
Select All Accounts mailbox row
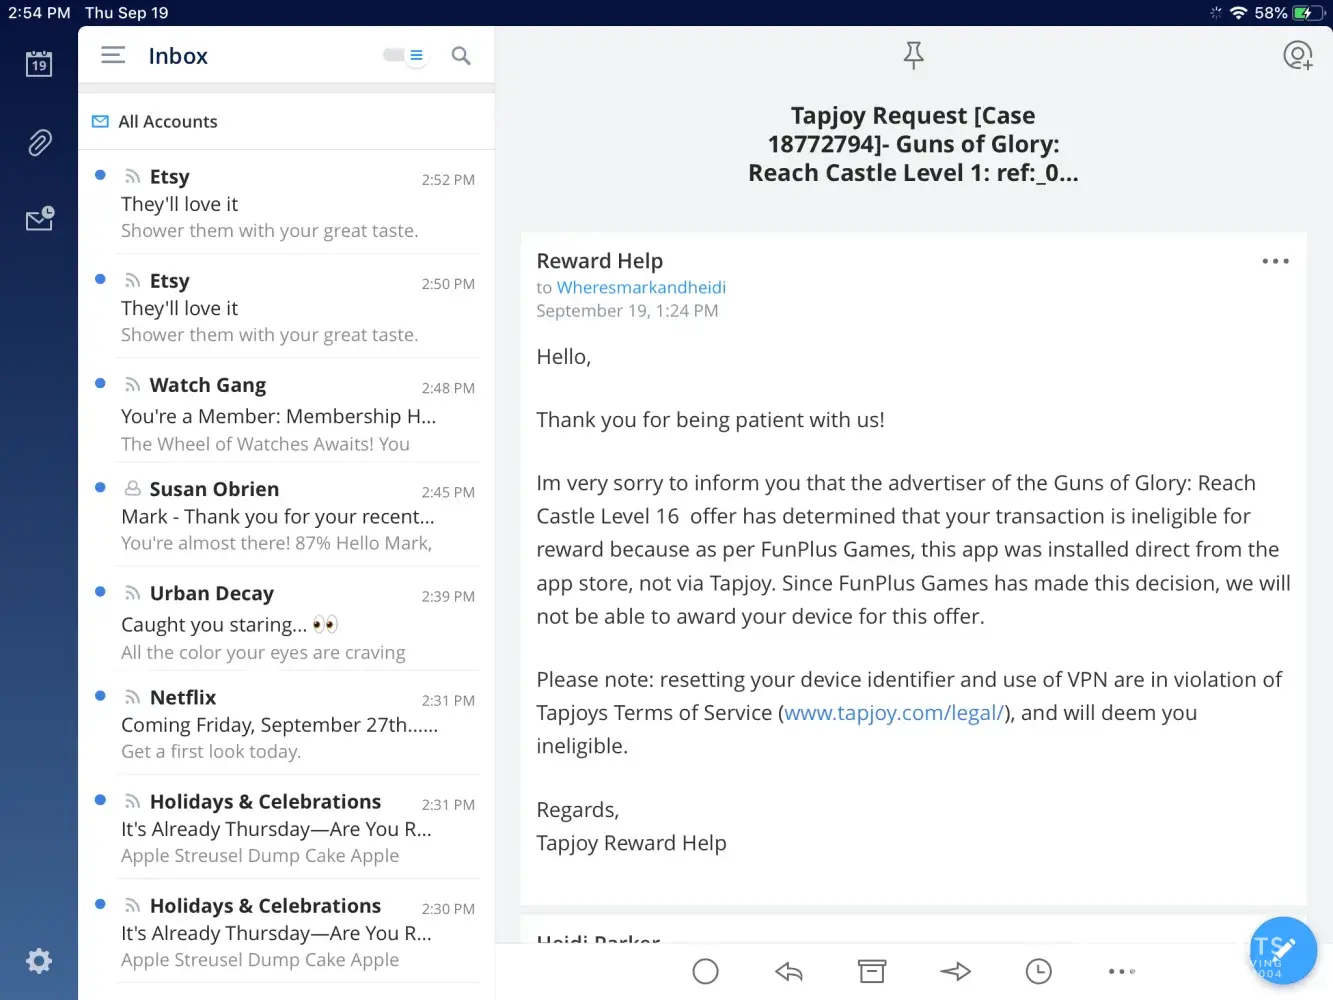(x=286, y=121)
